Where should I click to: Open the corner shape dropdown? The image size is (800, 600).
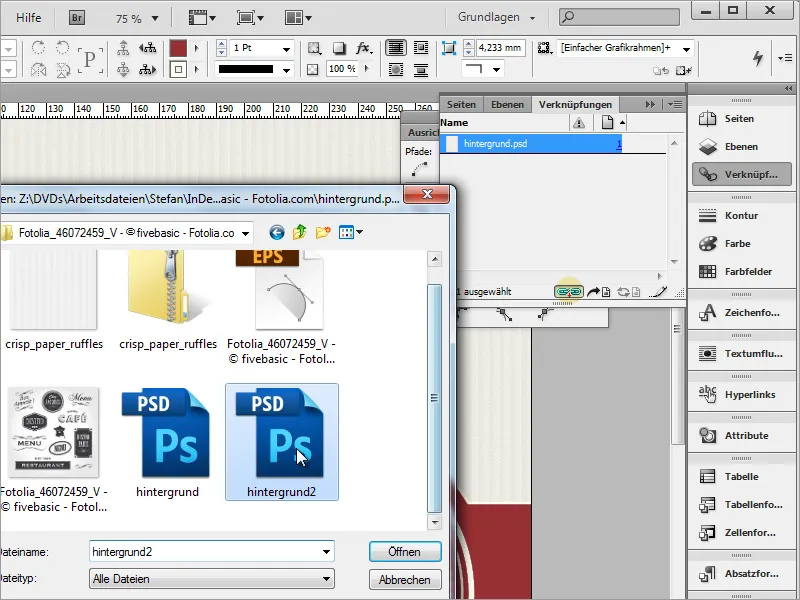coord(496,69)
